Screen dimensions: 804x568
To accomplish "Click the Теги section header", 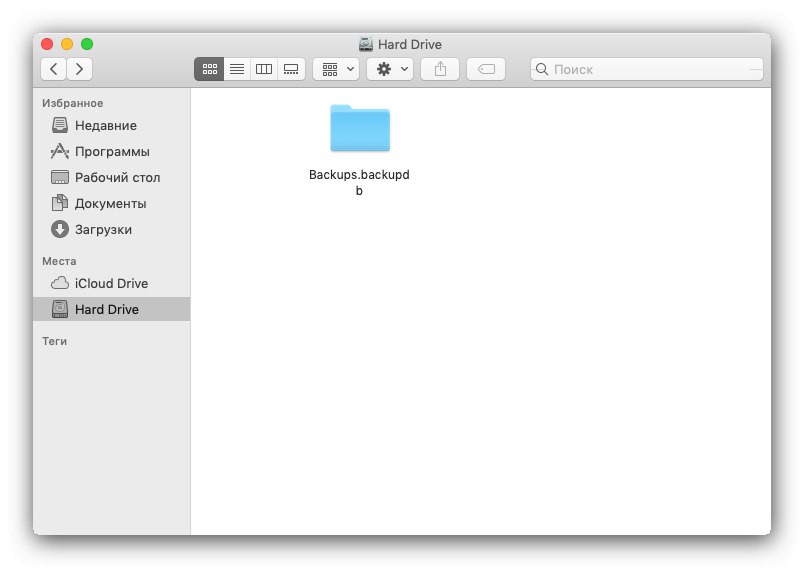I will point(54,341).
